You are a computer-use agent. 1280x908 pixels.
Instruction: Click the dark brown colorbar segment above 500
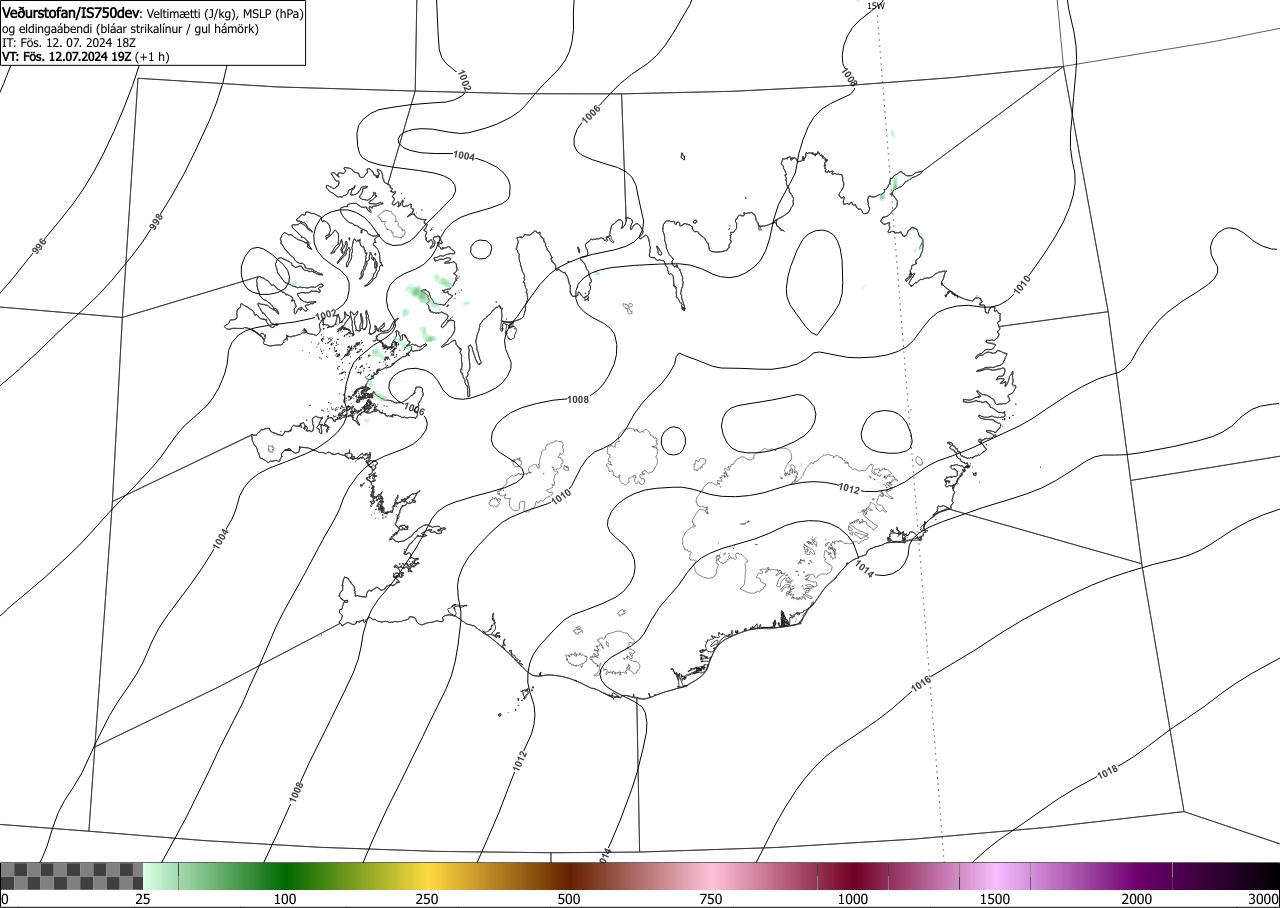tap(569, 876)
